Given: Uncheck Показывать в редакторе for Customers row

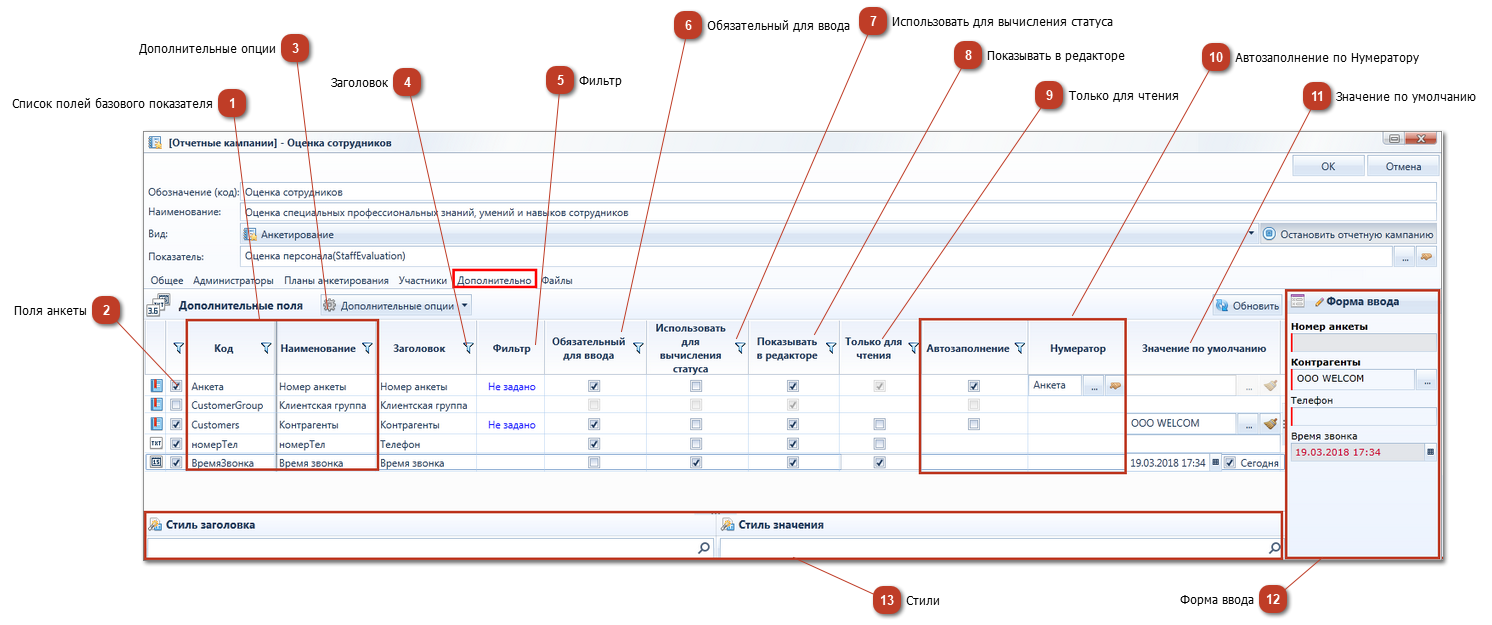Looking at the screenshot, I should click(x=793, y=424).
